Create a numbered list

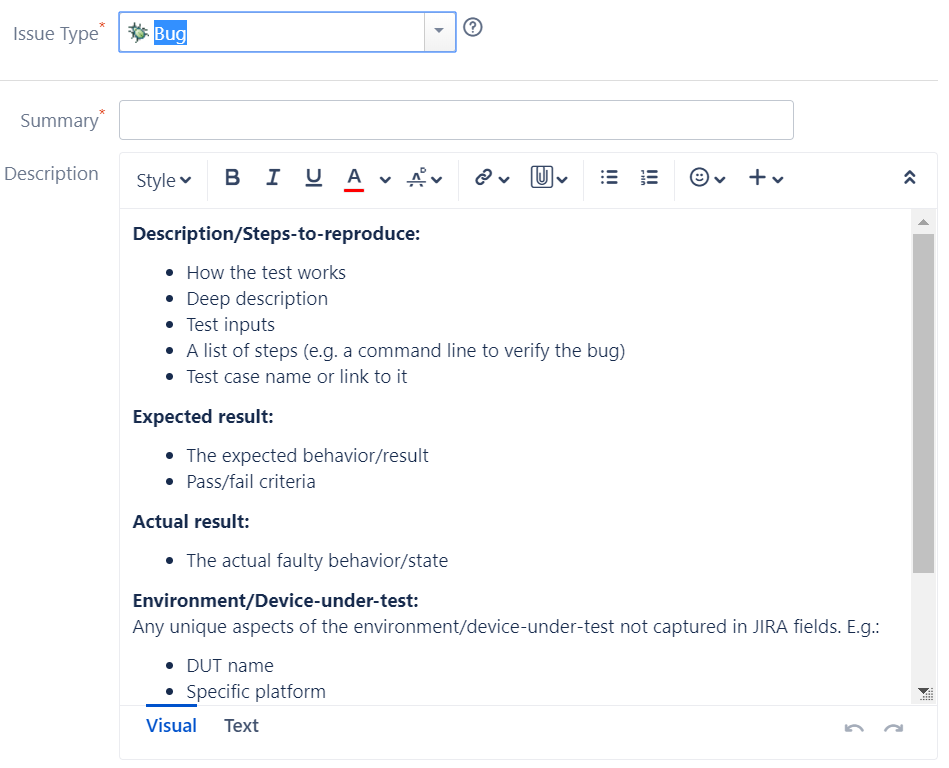[649, 177]
